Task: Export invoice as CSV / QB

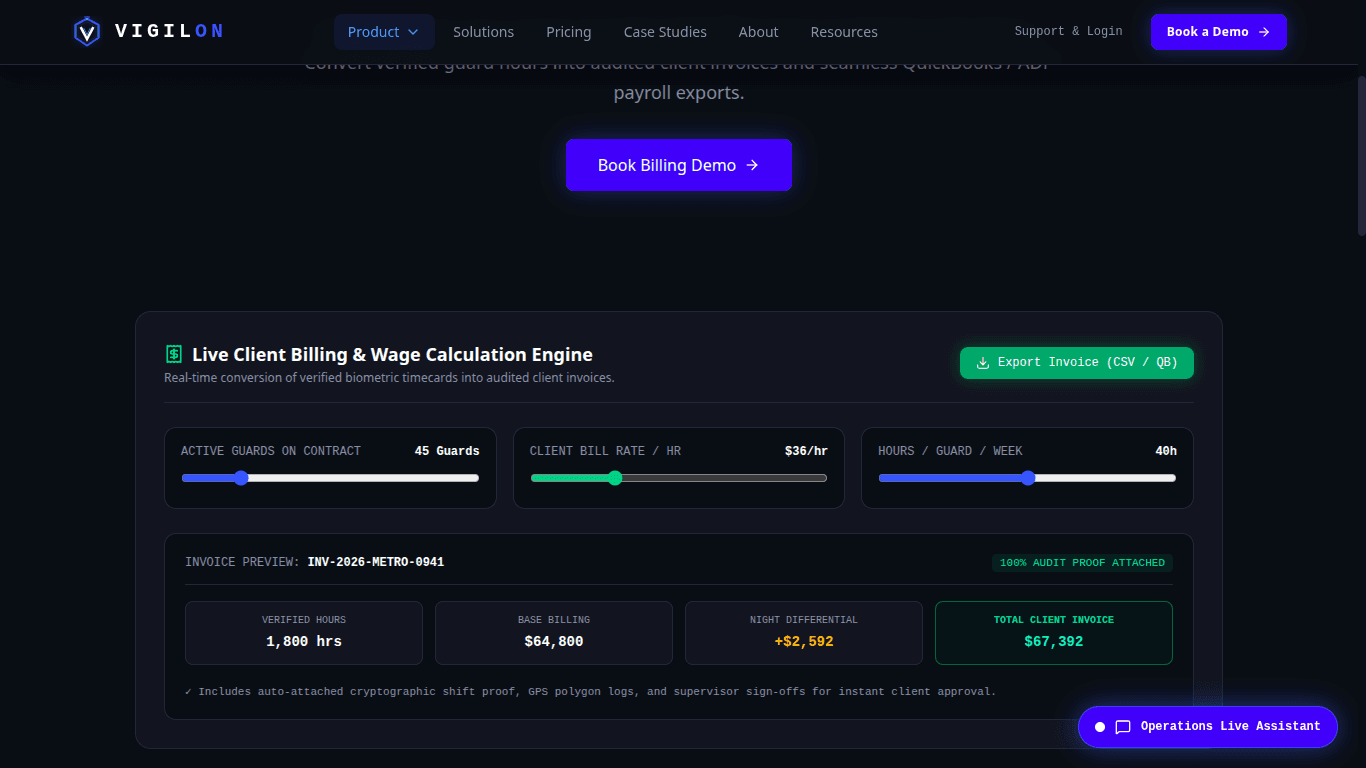Action: pyautogui.click(x=1077, y=363)
